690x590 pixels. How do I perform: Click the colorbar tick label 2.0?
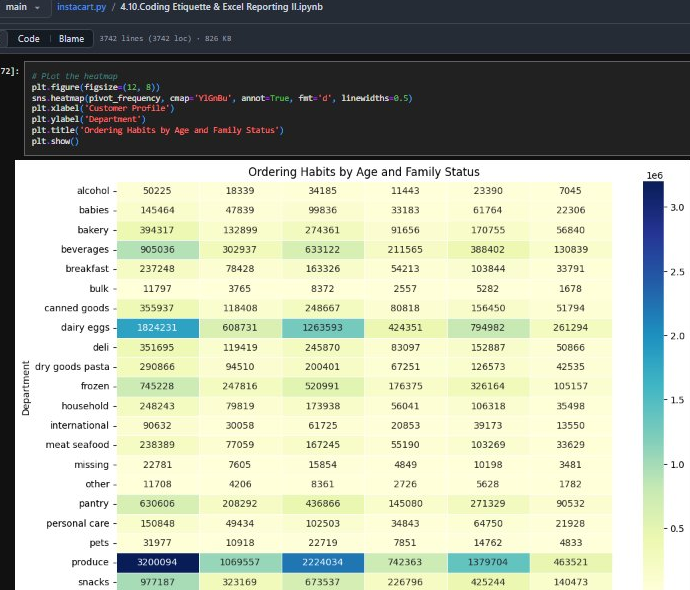pyautogui.click(x=677, y=336)
